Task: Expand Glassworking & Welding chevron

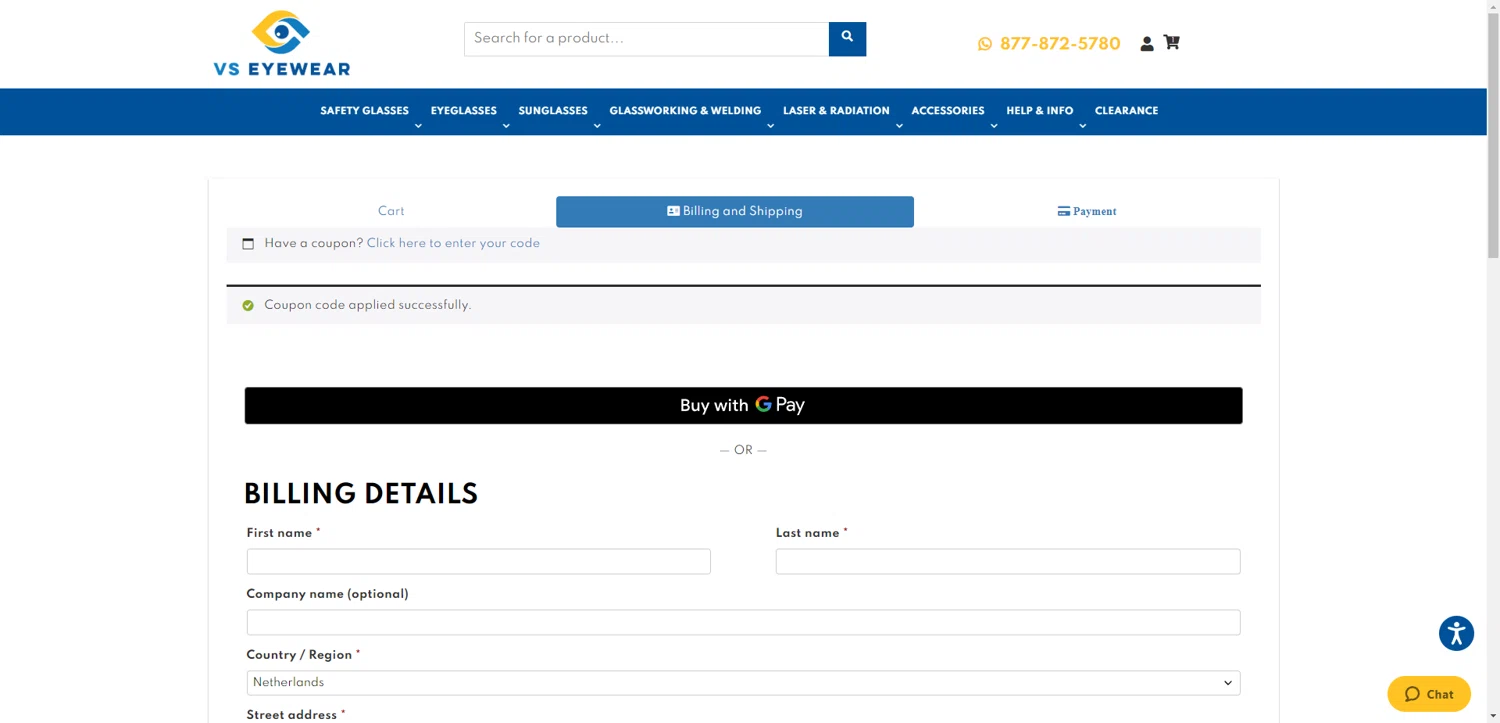Action: point(770,126)
